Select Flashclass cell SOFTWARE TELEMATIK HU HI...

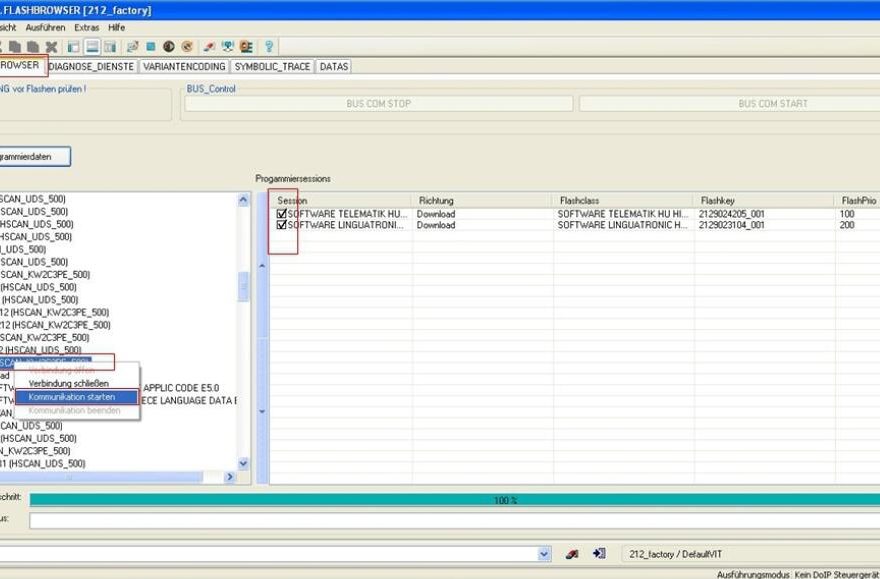click(622, 214)
